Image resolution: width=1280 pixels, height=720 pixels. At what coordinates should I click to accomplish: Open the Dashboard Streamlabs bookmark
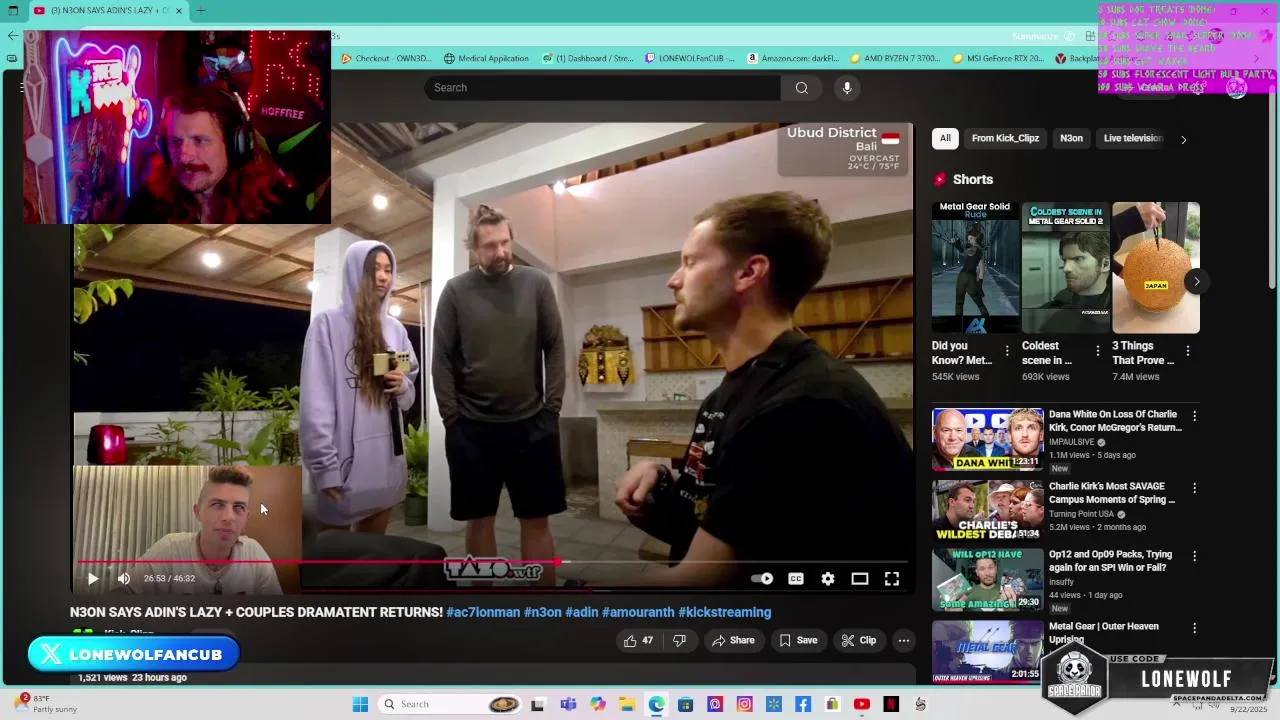(x=588, y=58)
